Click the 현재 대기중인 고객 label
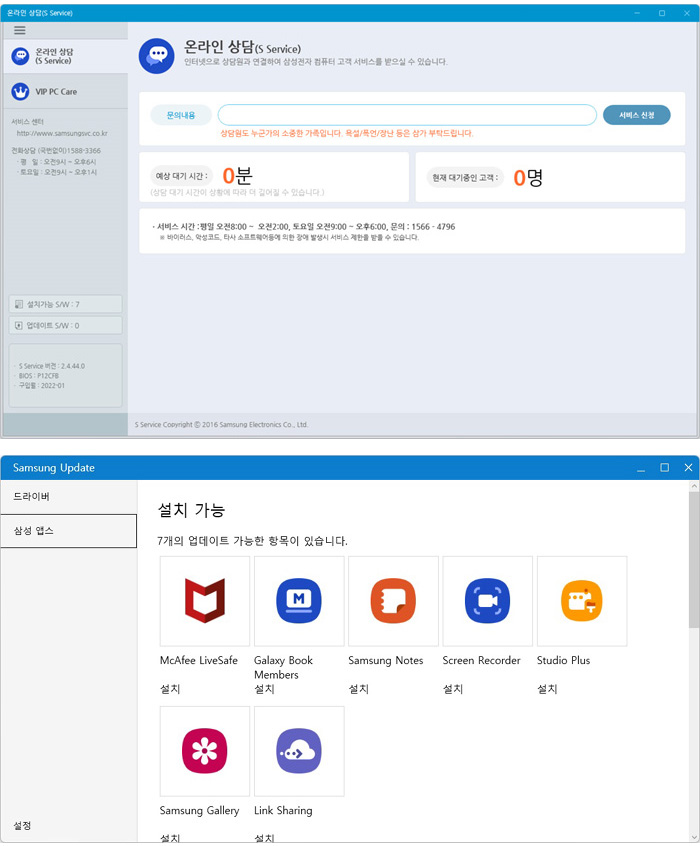Image resolution: width=700 pixels, height=846 pixels. (465, 178)
